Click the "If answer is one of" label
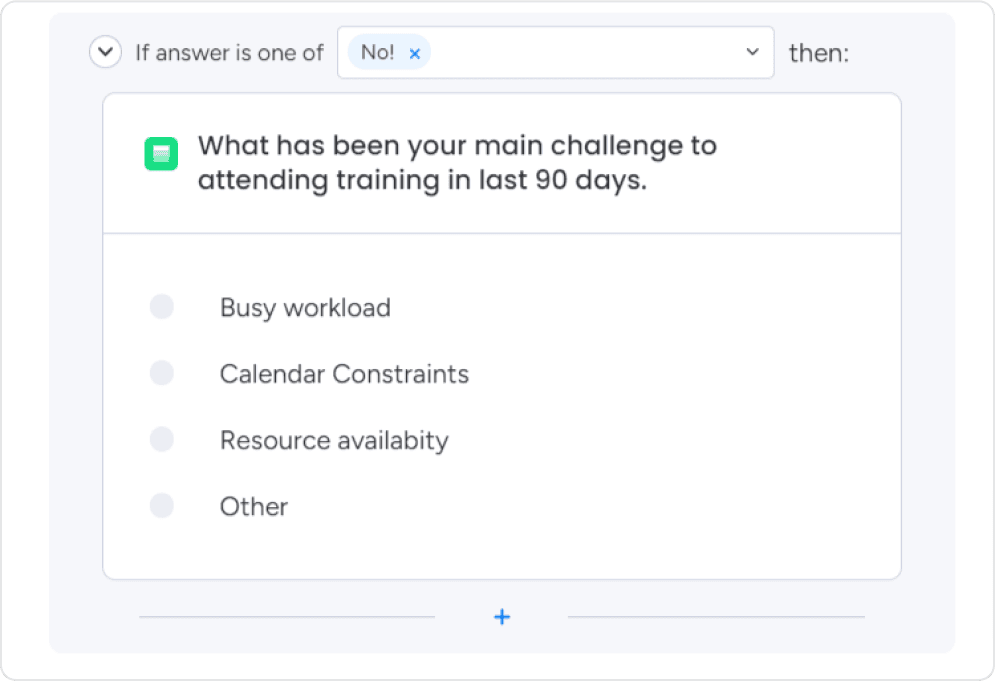 (229, 53)
